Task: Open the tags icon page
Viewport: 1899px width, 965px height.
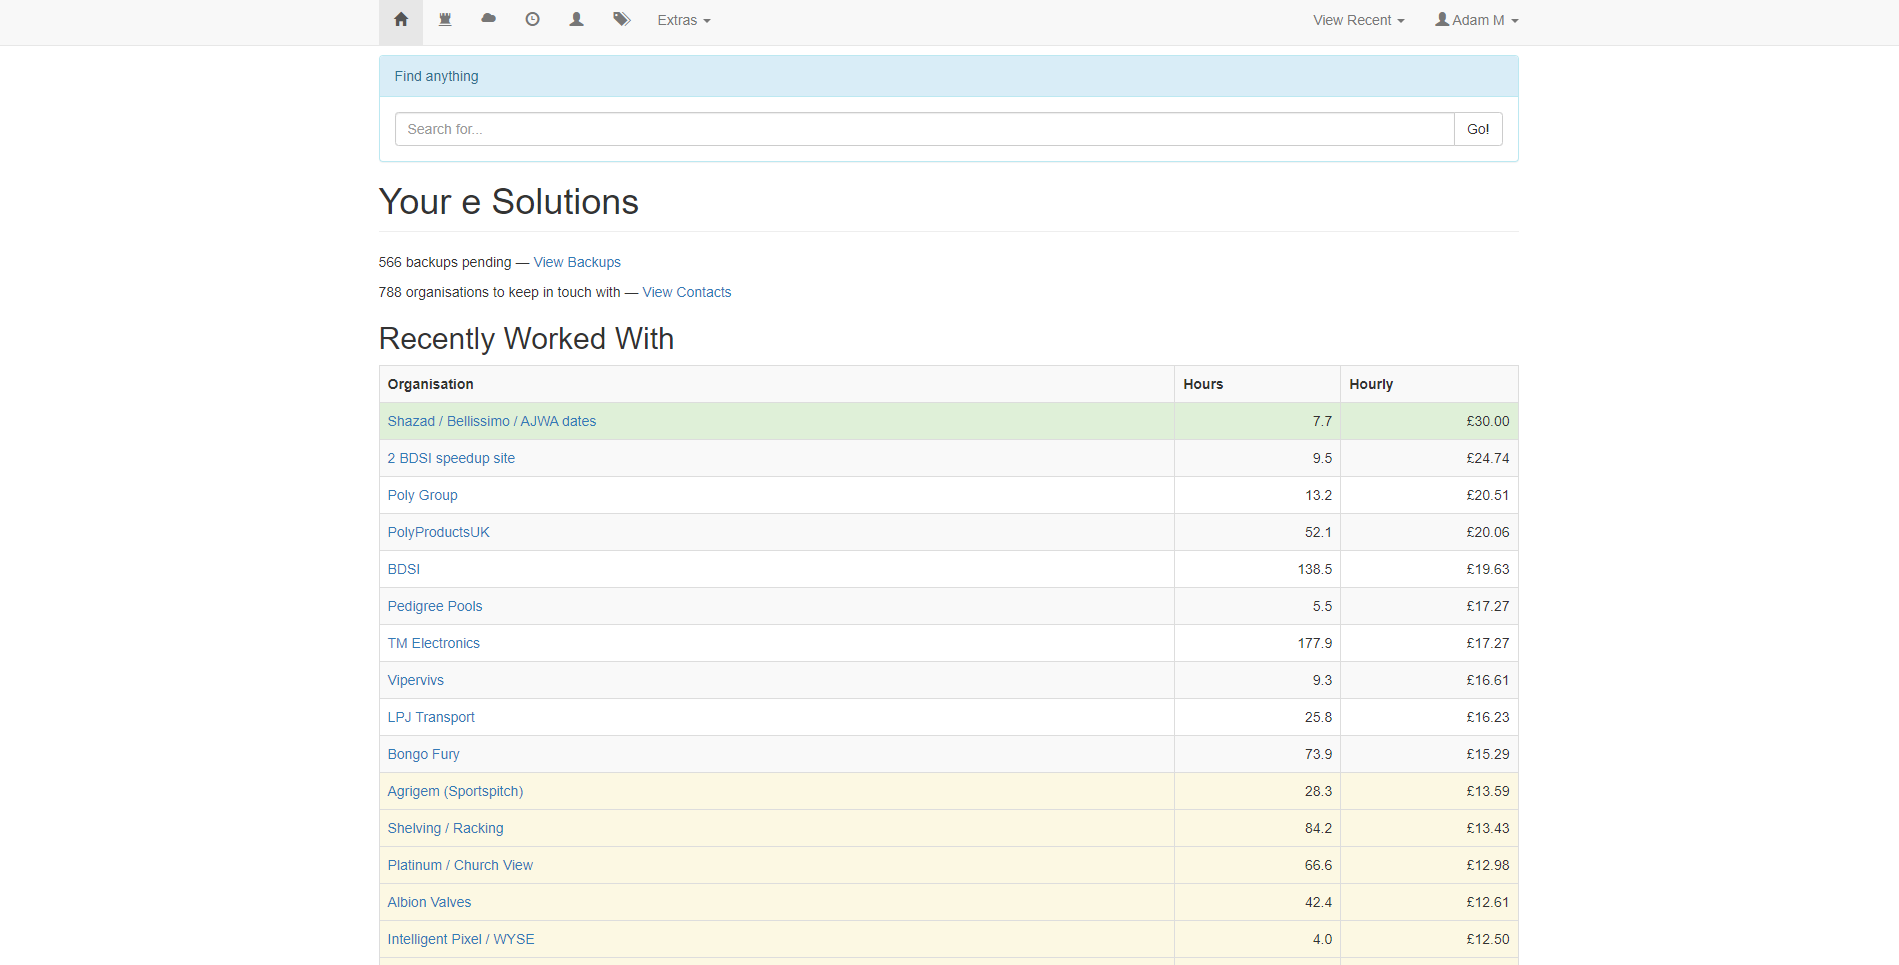Action: coord(621,20)
